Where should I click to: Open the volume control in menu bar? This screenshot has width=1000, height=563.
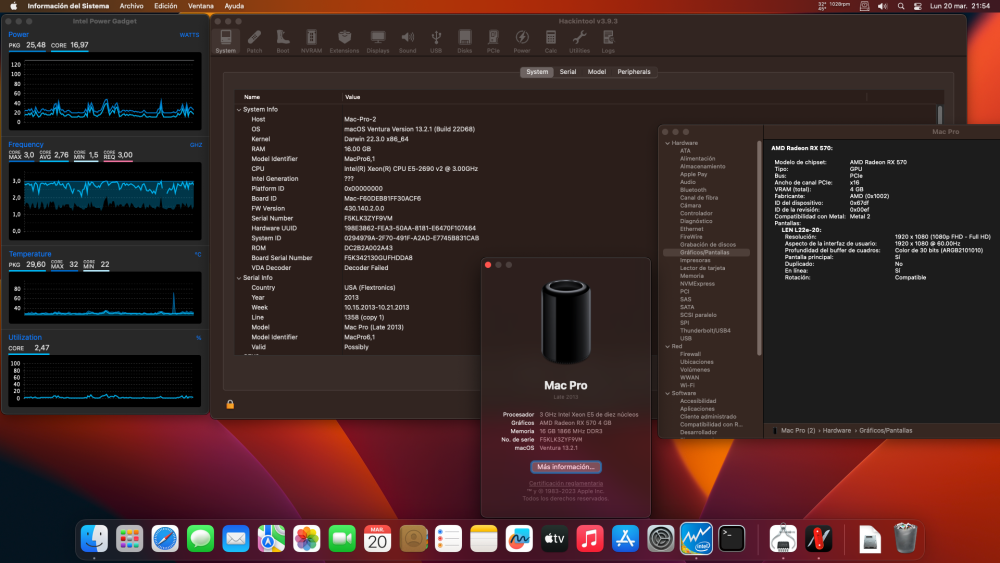pos(883,6)
